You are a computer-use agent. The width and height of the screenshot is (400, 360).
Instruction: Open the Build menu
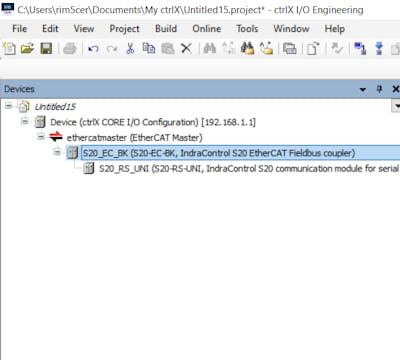166,29
